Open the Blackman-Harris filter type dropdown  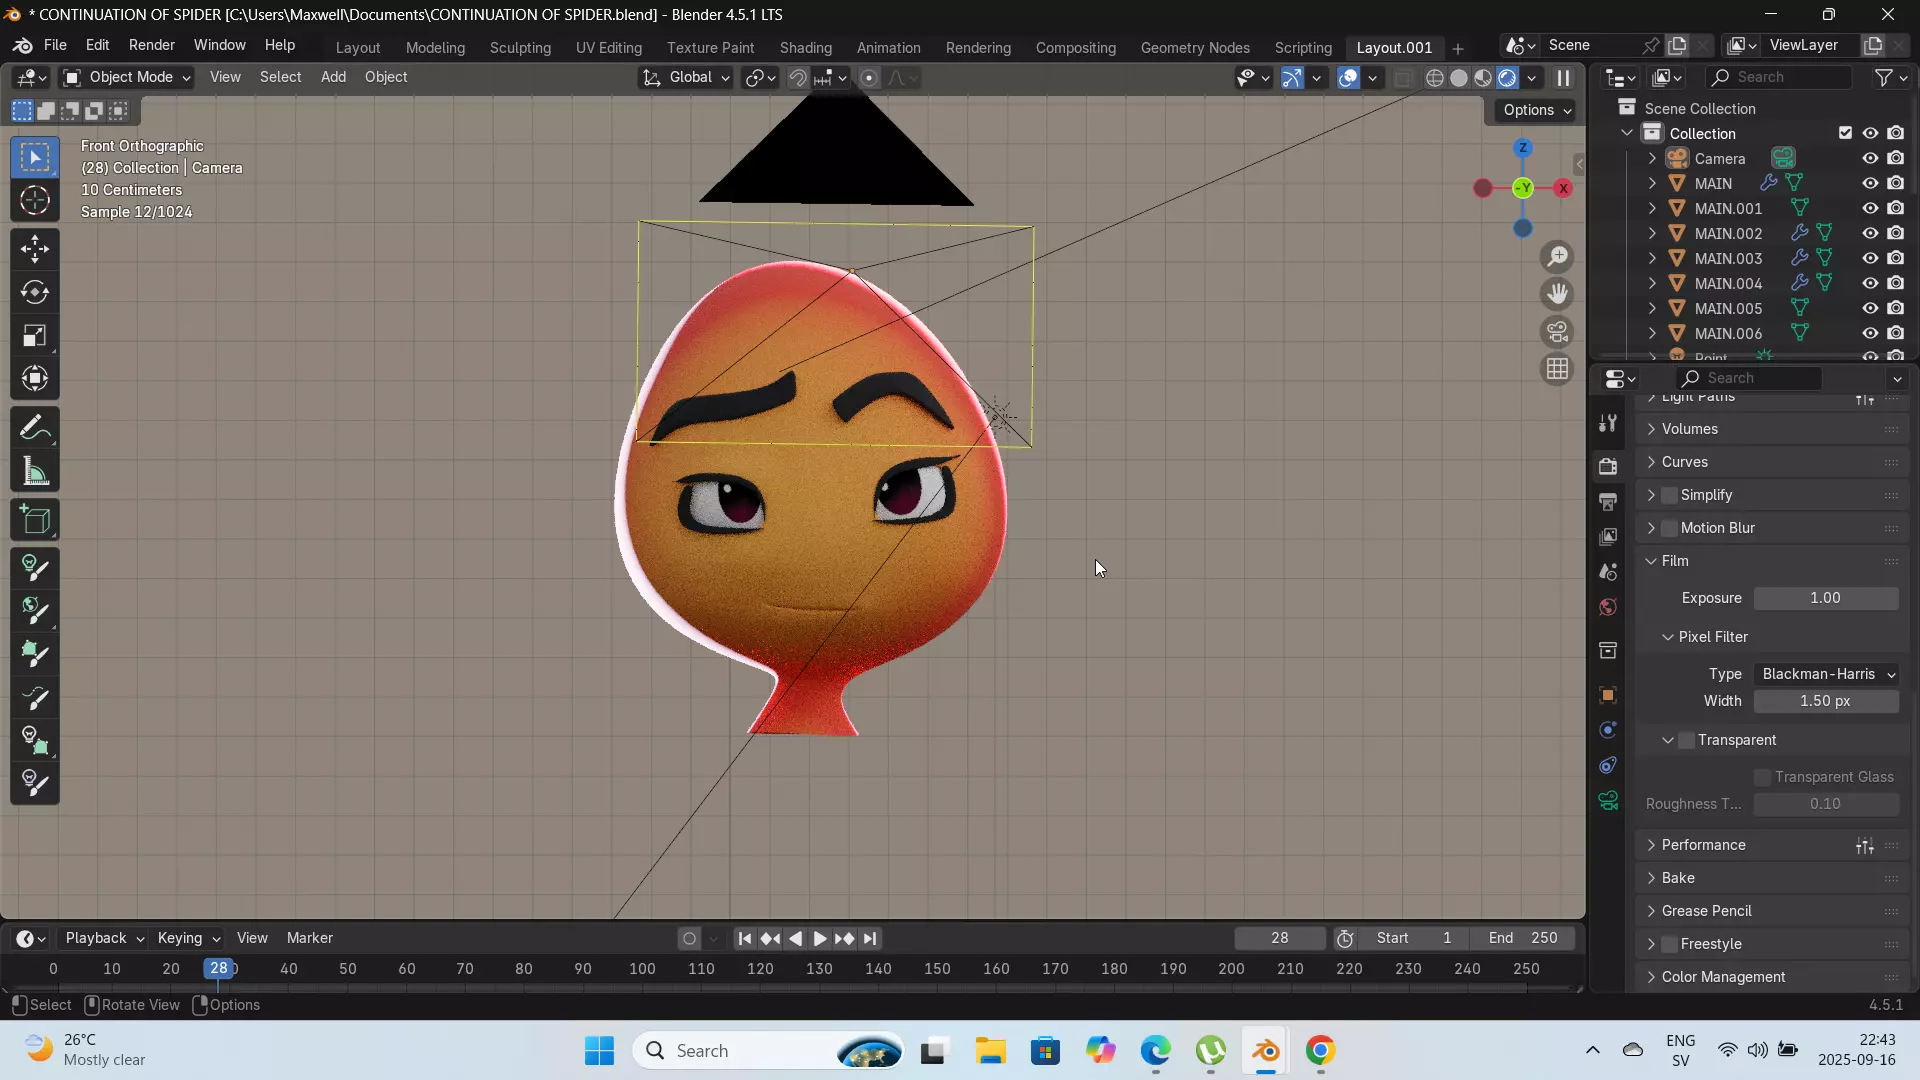(x=1827, y=674)
